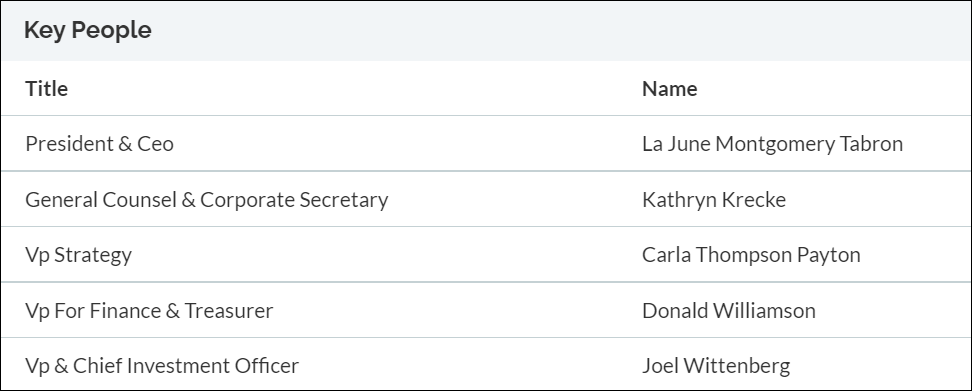Select the Vp Strategy title cell
972x391 pixels.
pos(79,255)
